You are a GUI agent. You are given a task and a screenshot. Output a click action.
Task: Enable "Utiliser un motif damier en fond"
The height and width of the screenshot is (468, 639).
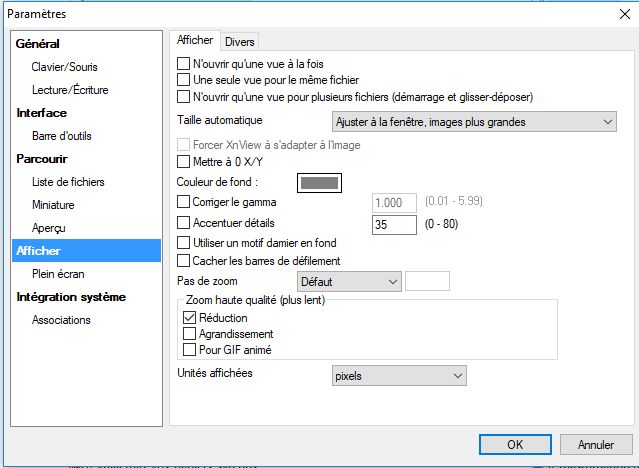183,243
